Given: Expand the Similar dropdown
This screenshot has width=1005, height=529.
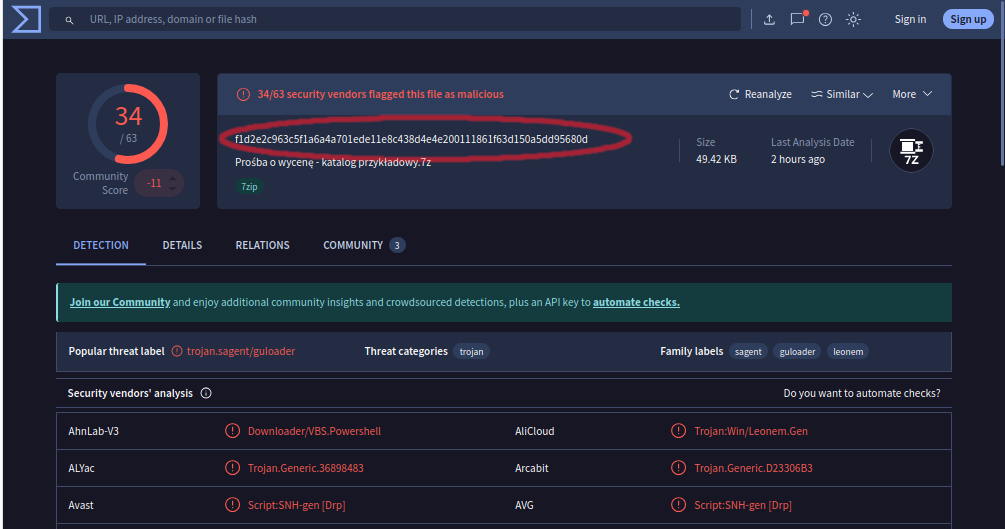Looking at the screenshot, I should (842, 94).
